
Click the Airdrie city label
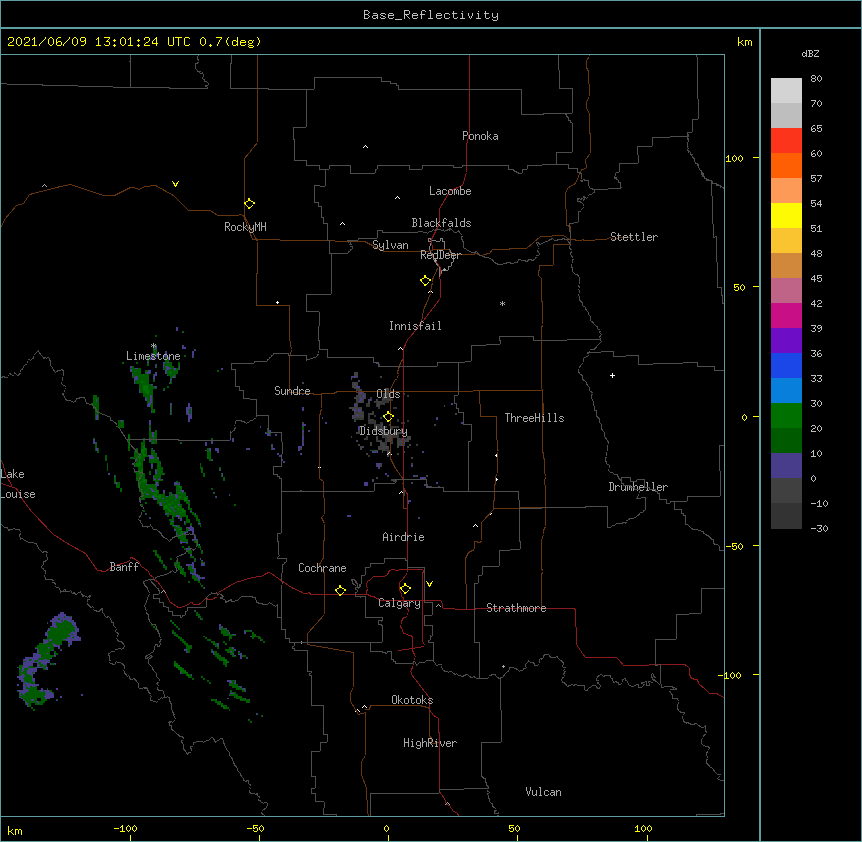click(403, 537)
